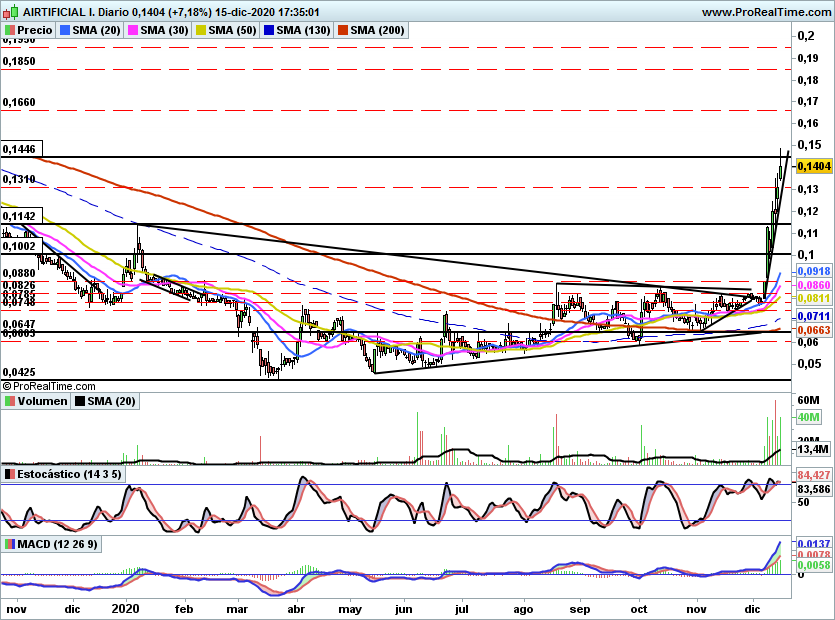
Task: Click the SMA 200 value tag 0,0663
Action: 814,330
